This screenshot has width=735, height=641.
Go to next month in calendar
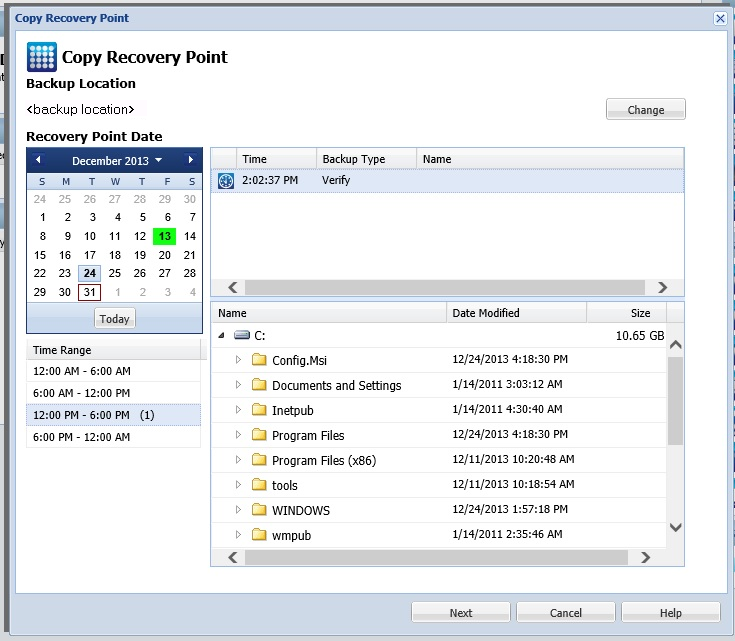190,160
